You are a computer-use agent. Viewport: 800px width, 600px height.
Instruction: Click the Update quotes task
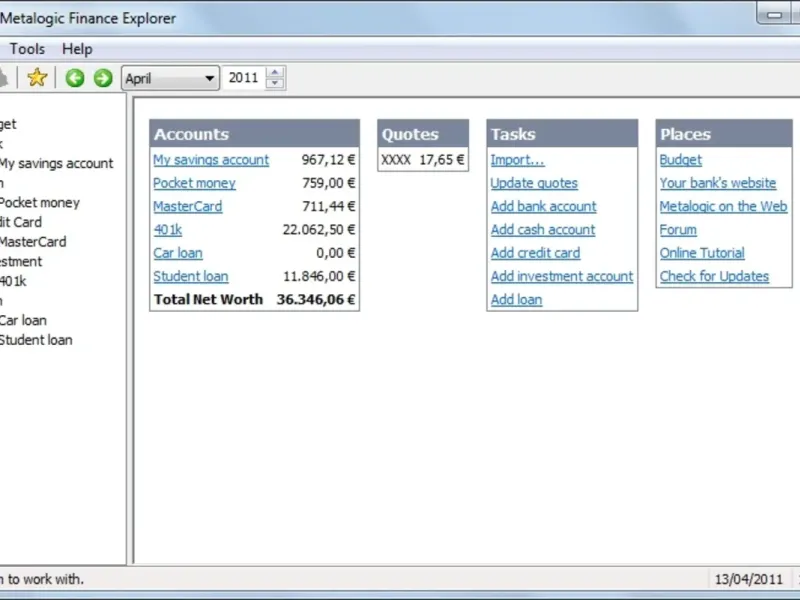point(534,183)
